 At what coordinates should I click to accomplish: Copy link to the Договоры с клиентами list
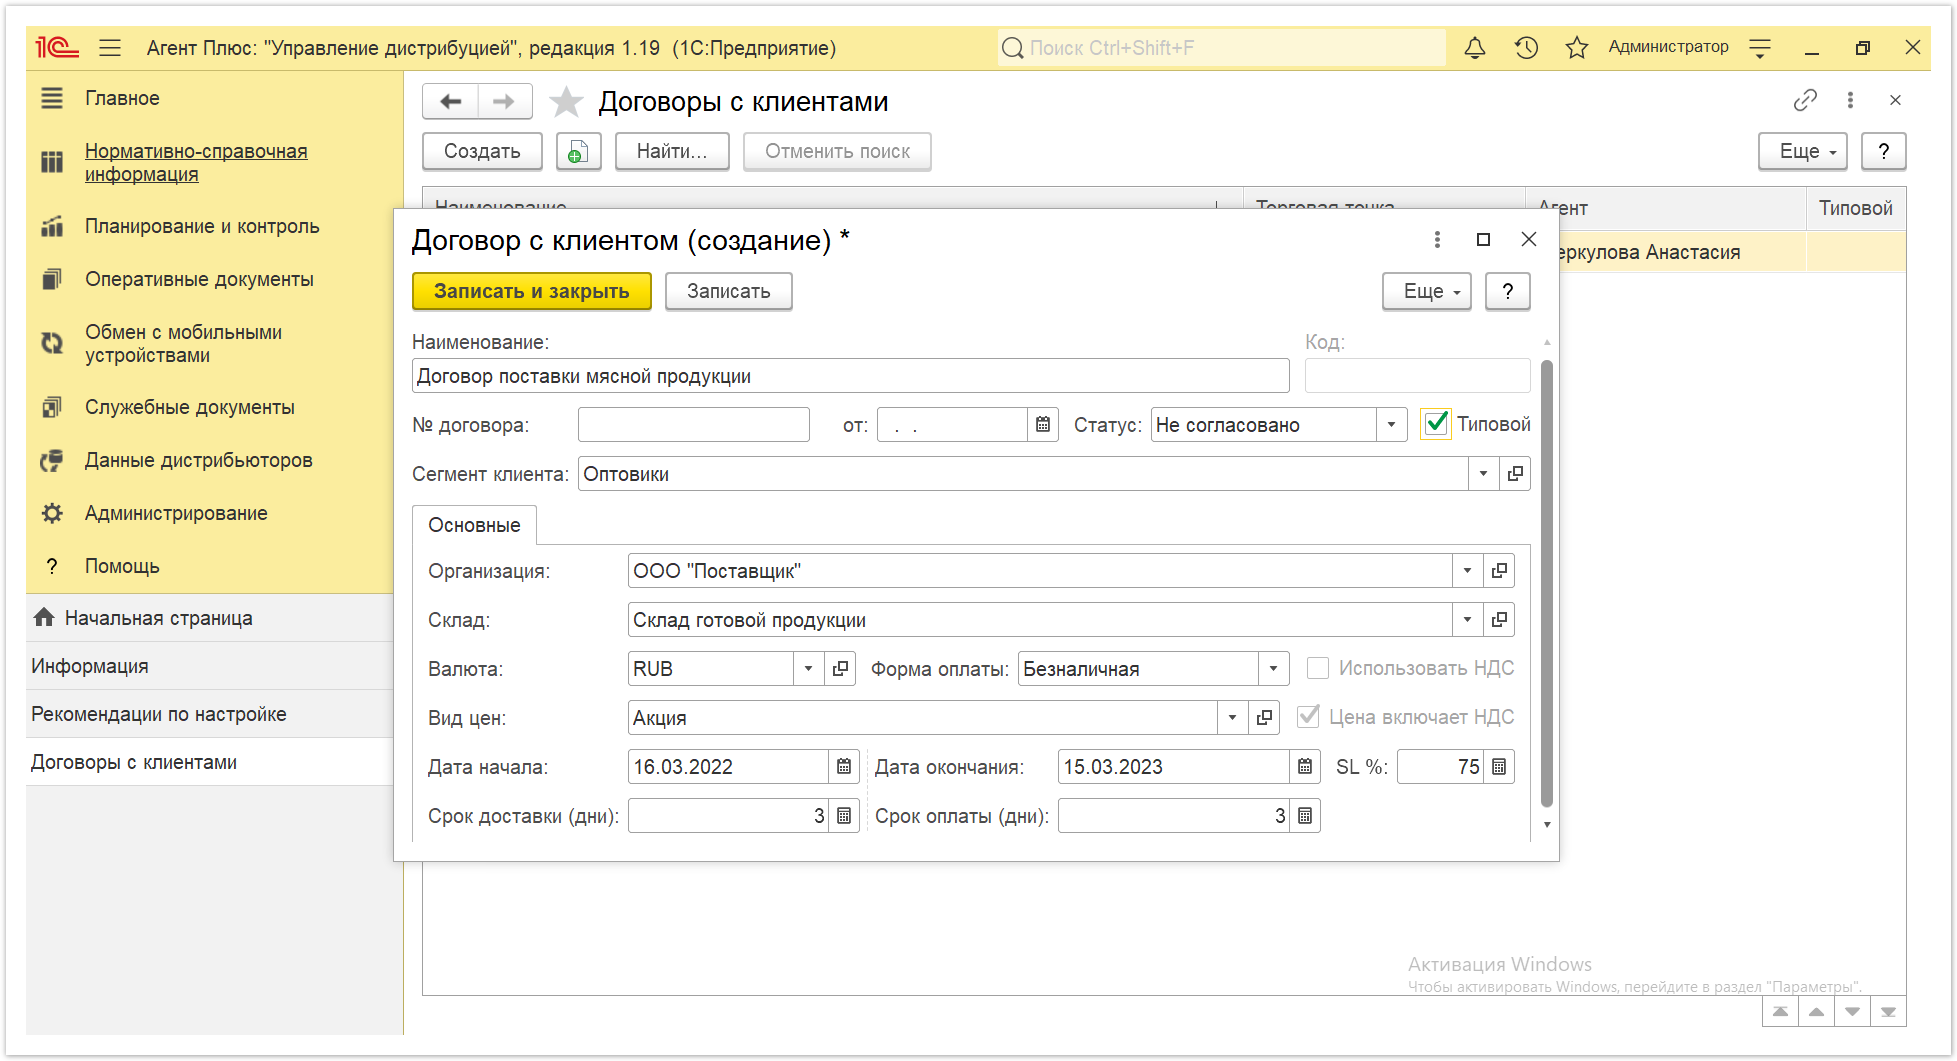click(x=1805, y=100)
